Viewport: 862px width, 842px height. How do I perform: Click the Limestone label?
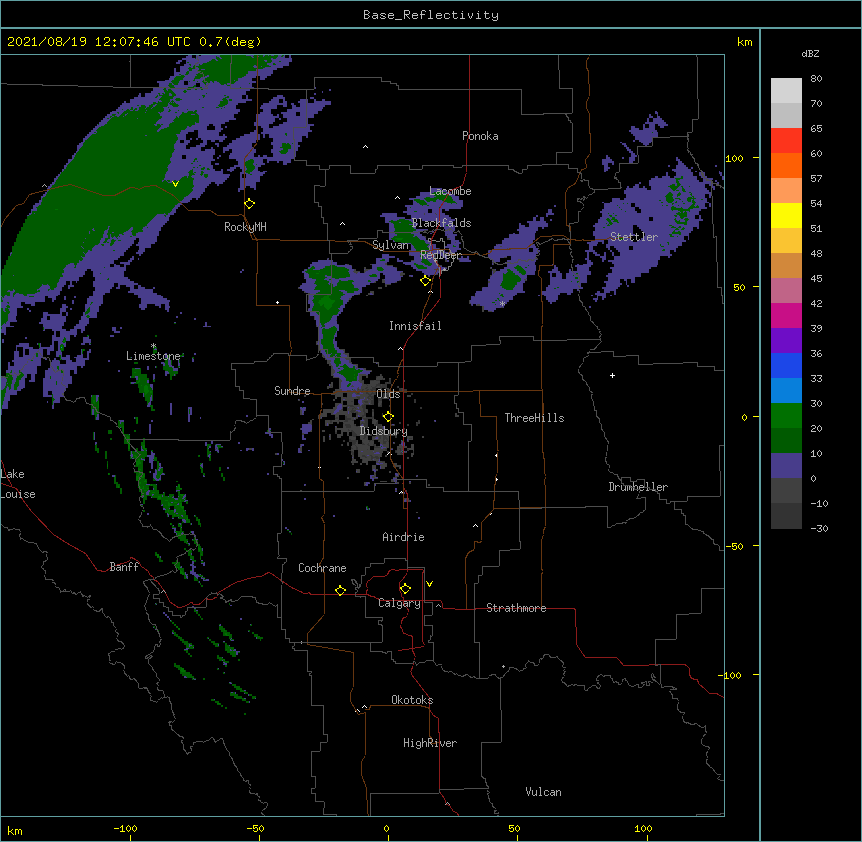pos(153,356)
